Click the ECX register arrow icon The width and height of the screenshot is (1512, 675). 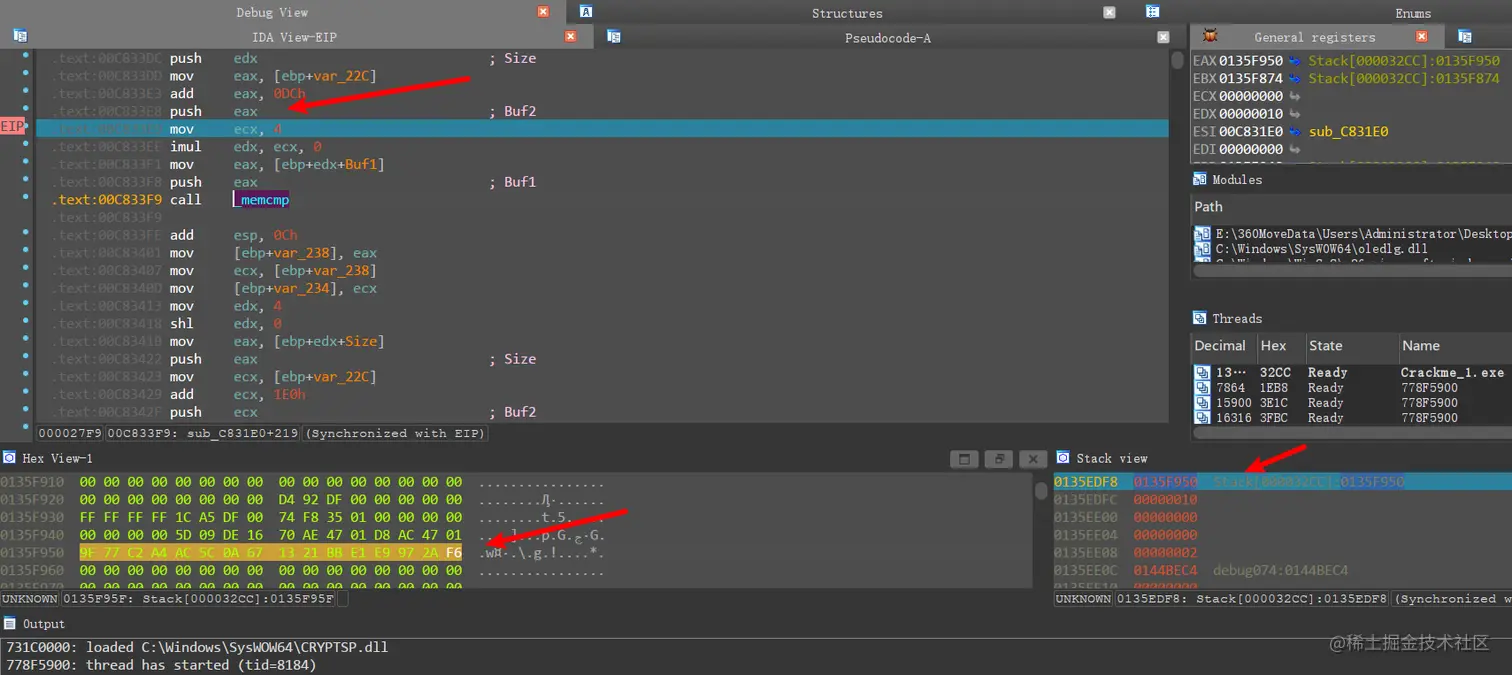point(1296,96)
